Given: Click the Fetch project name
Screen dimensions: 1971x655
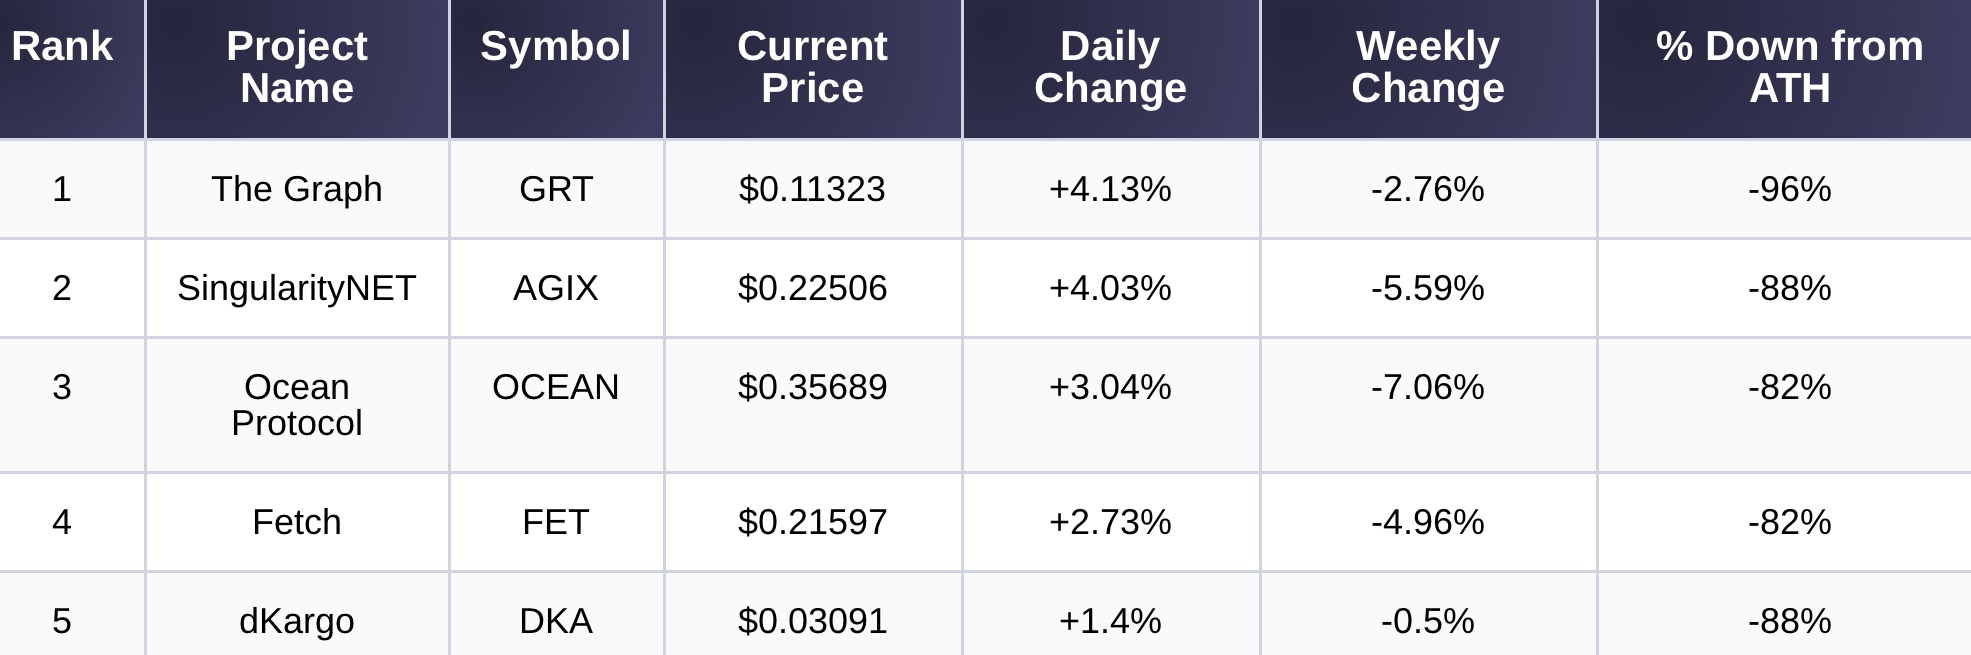Looking at the screenshot, I should pyautogui.click(x=297, y=522).
